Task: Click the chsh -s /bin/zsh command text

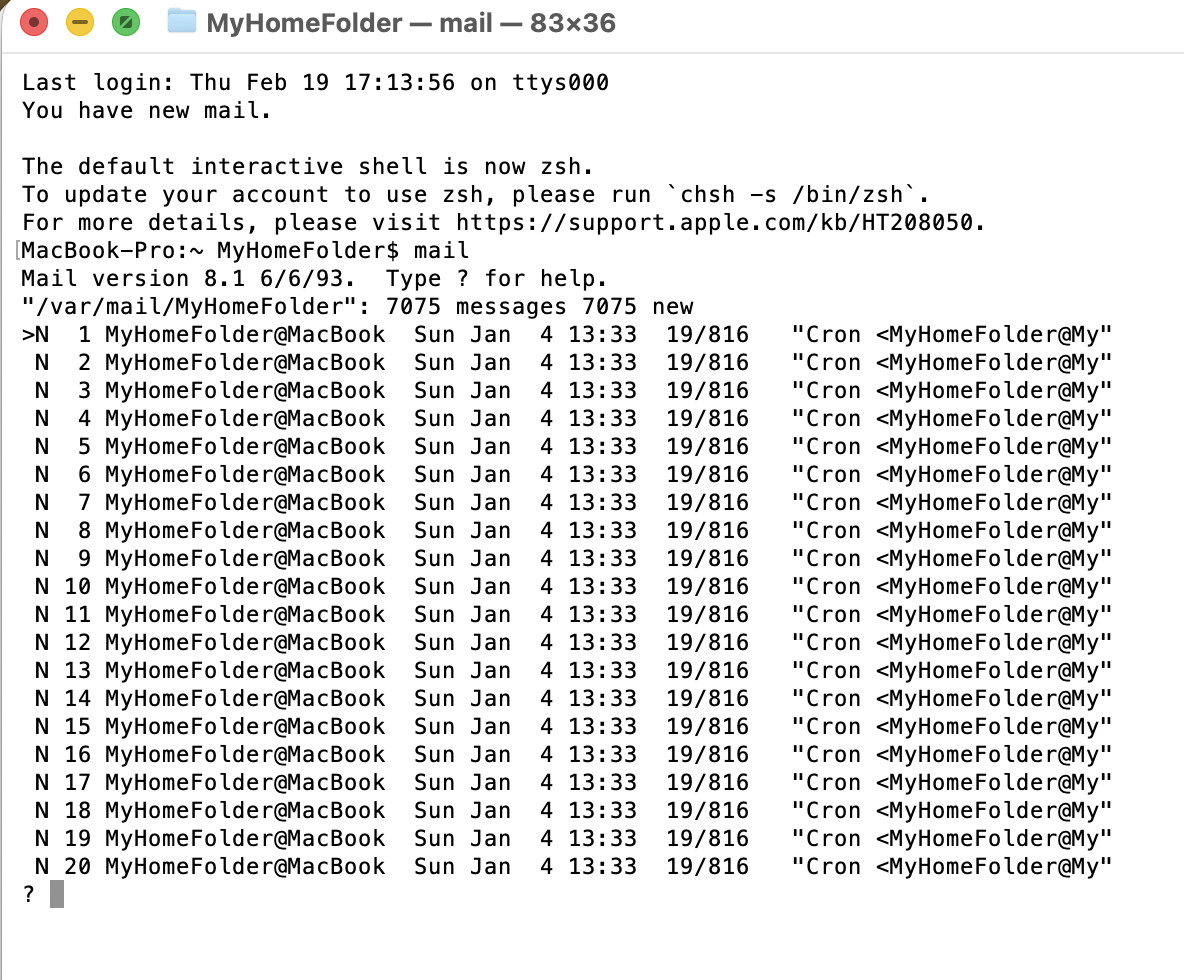Action: (791, 194)
